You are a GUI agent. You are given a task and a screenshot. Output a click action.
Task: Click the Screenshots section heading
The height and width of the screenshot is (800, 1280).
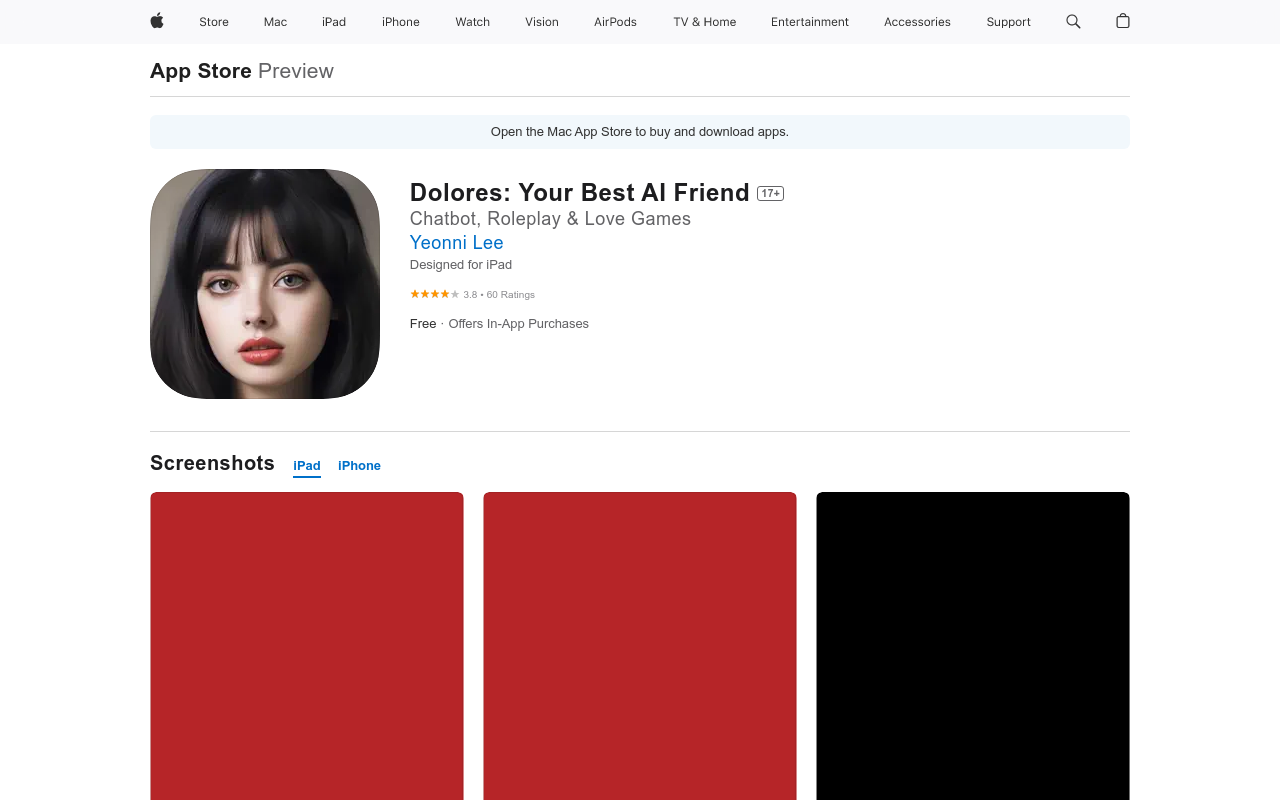212,463
